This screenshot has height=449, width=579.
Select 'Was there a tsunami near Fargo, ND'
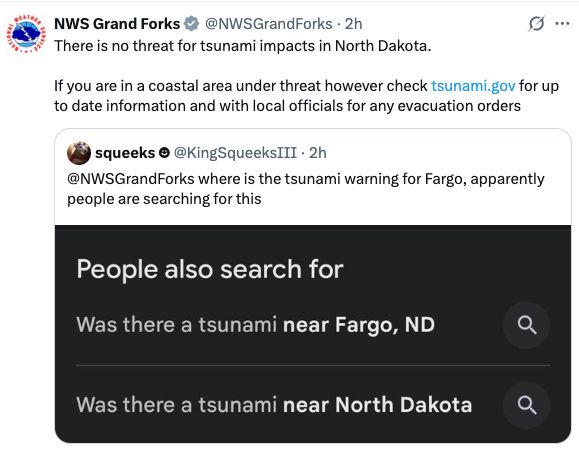pos(256,325)
